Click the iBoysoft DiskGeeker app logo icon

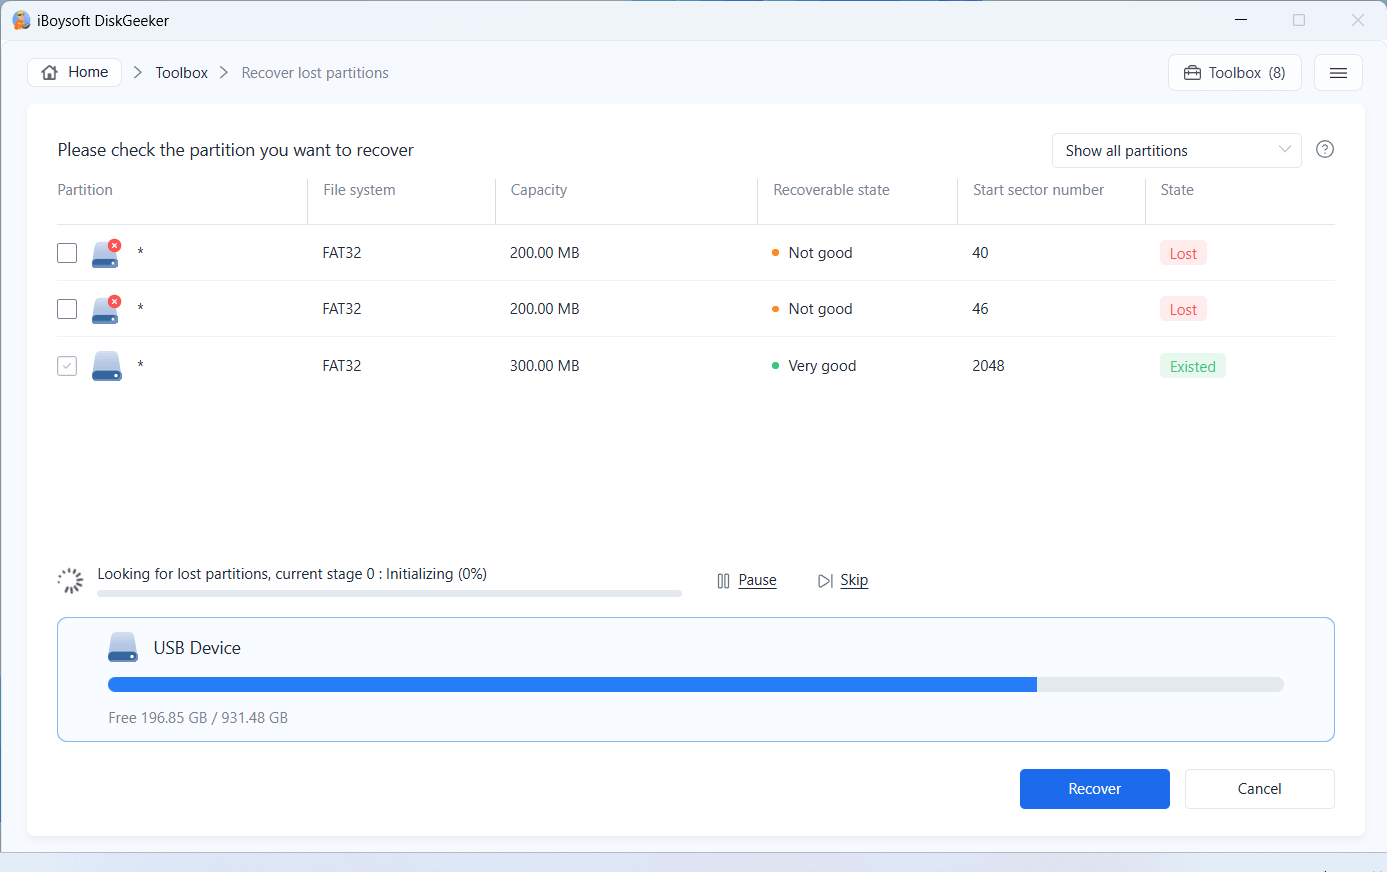tap(21, 20)
